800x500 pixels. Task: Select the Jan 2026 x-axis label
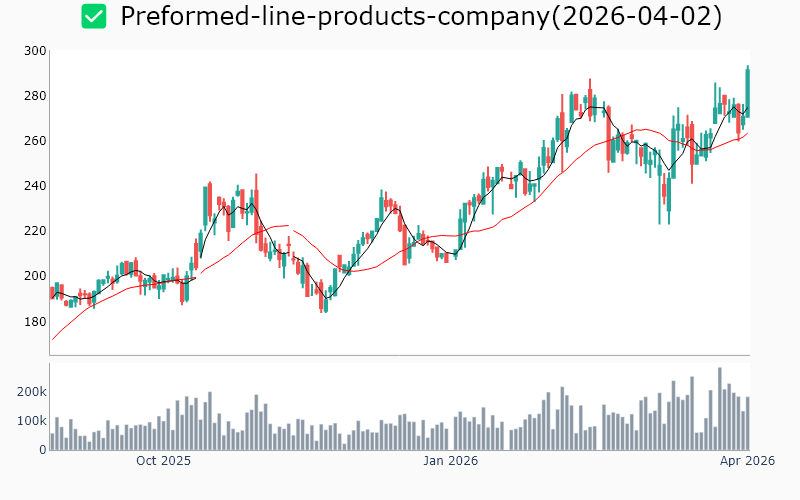(x=450, y=461)
